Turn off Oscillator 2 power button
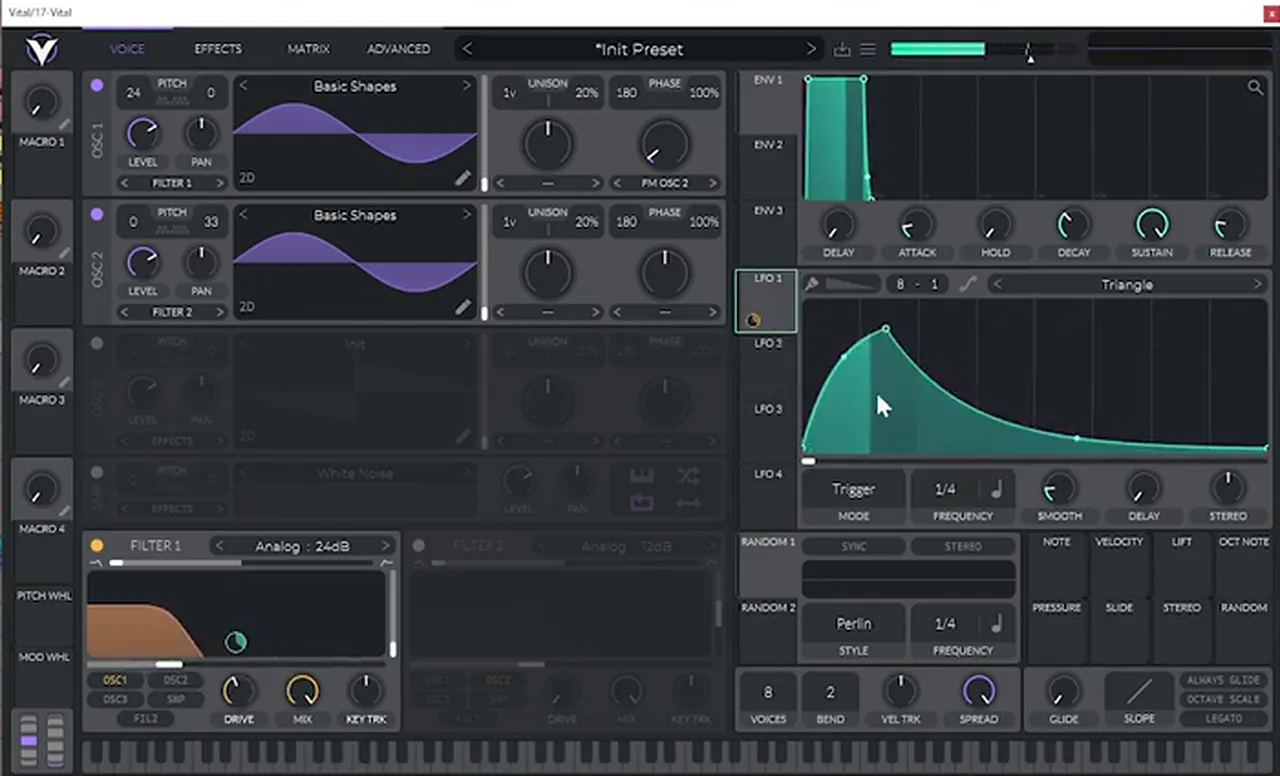Image resolution: width=1280 pixels, height=776 pixels. (97, 214)
